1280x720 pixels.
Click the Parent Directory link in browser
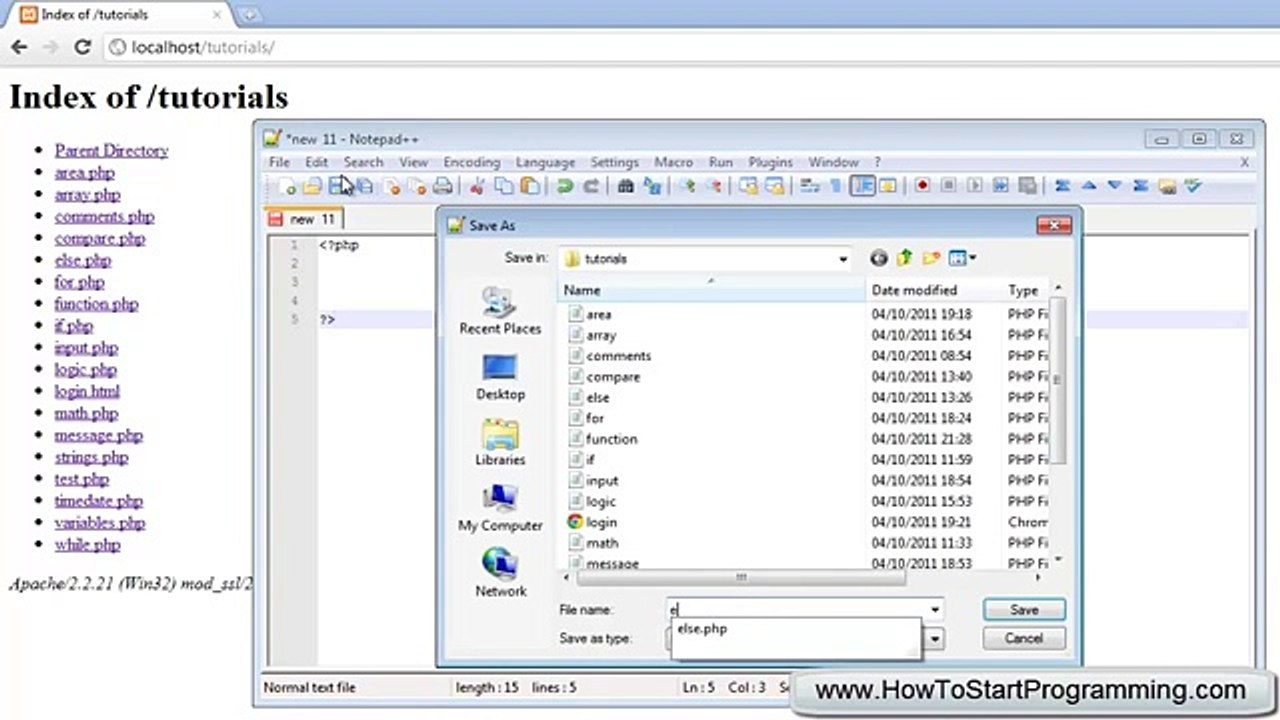tap(111, 151)
